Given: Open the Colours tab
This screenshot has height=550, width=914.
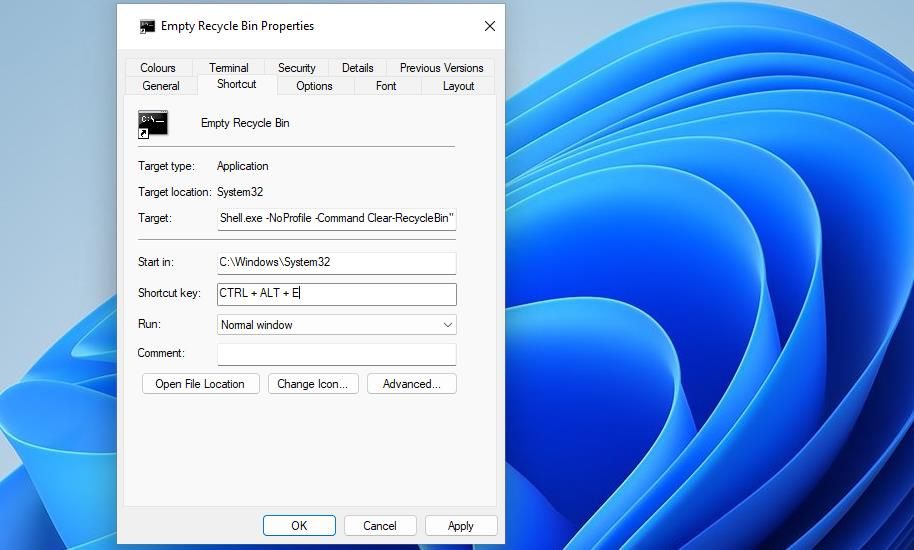Looking at the screenshot, I should click(x=158, y=68).
